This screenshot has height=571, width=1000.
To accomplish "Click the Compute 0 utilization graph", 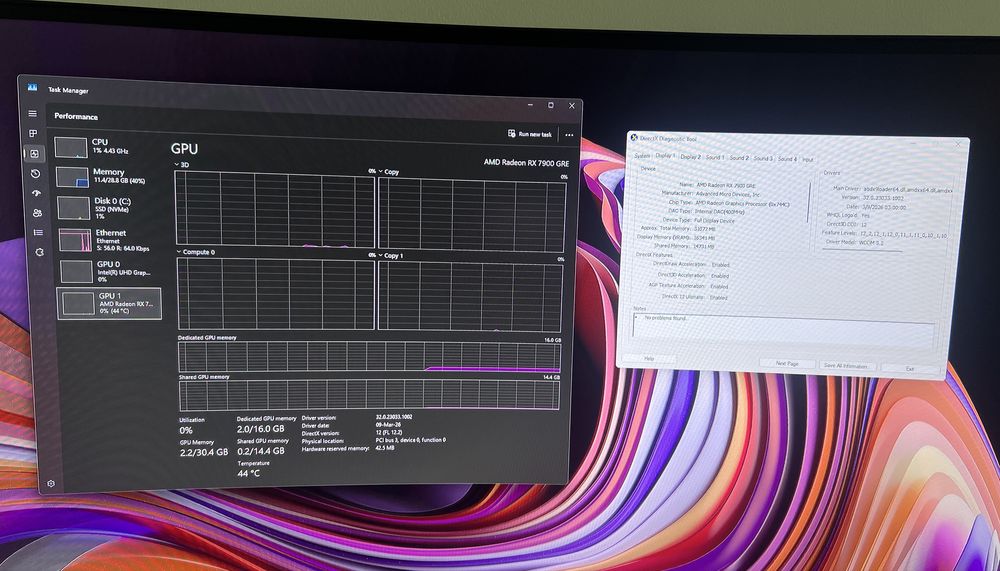I will point(276,293).
